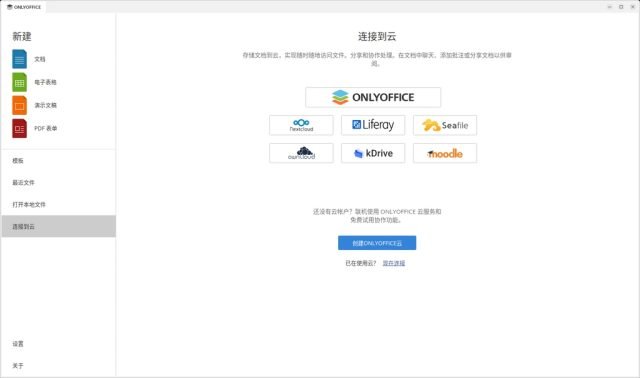The height and width of the screenshot is (378, 640).
Task: Open the 关于 (About) page
Action: [58, 366]
